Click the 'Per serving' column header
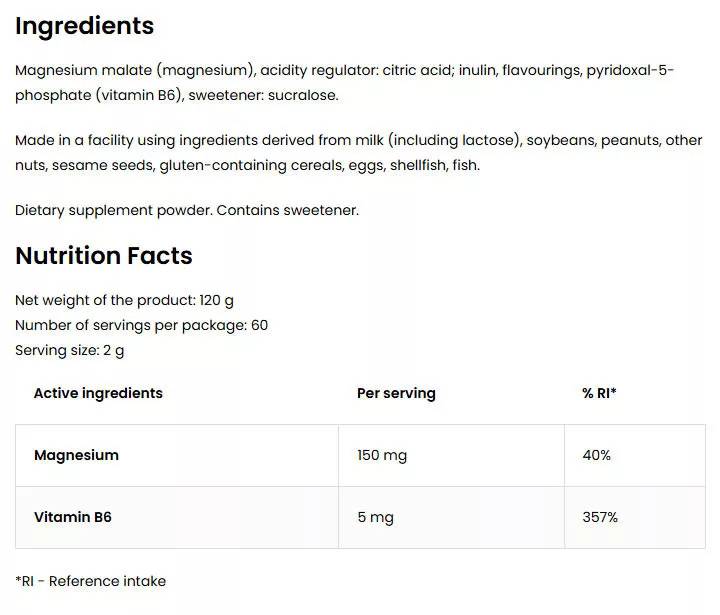 tap(396, 393)
